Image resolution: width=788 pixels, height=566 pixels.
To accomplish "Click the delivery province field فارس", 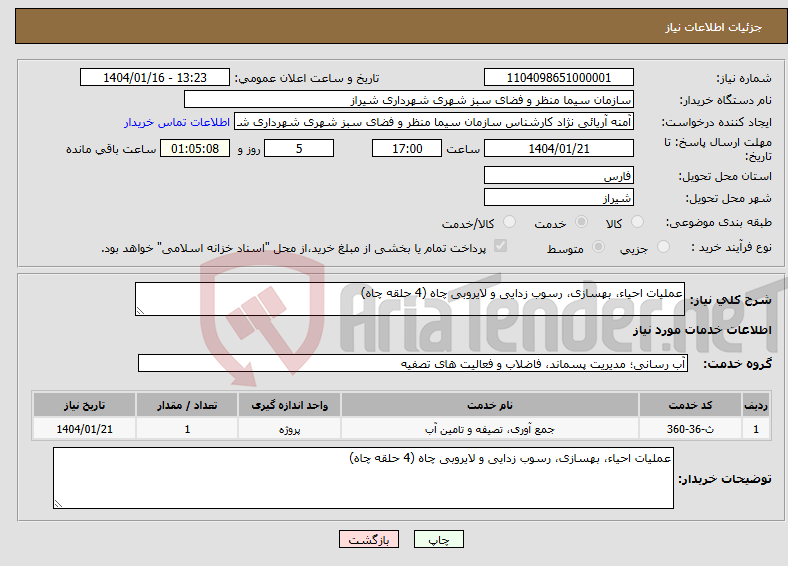I will pyautogui.click(x=558, y=175).
